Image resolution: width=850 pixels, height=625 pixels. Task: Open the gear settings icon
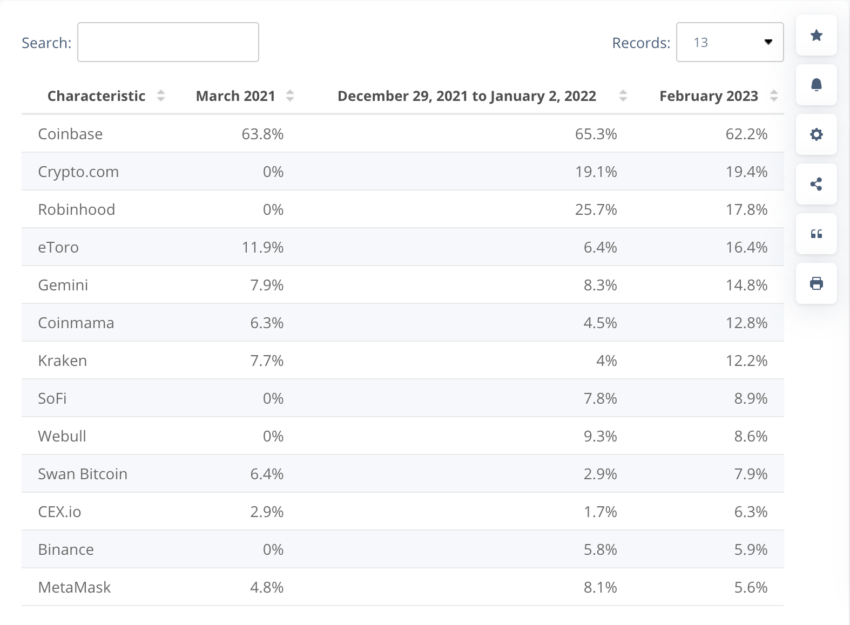point(816,134)
